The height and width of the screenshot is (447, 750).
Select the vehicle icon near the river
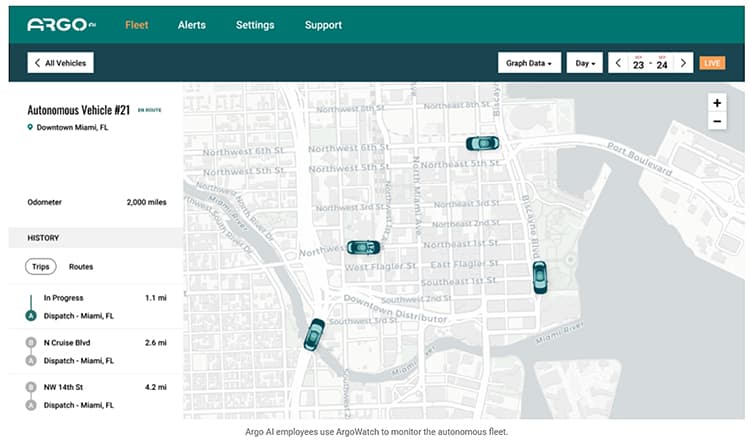tap(315, 334)
